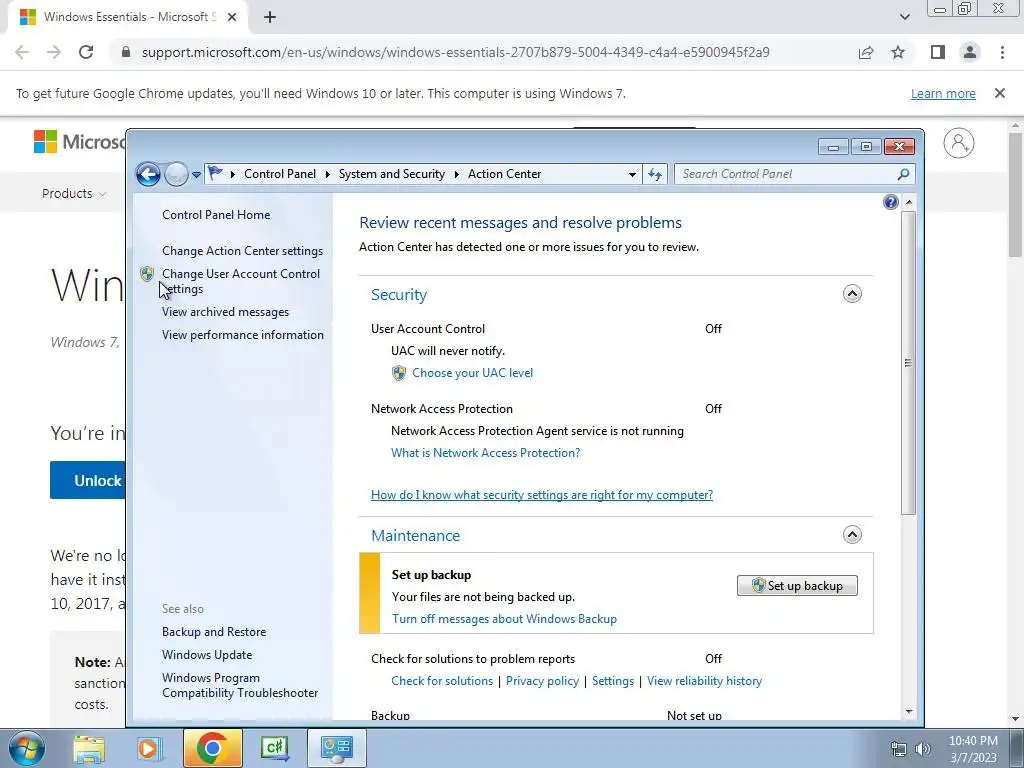
Task: Open How do I know security settings link
Action: click(x=542, y=495)
